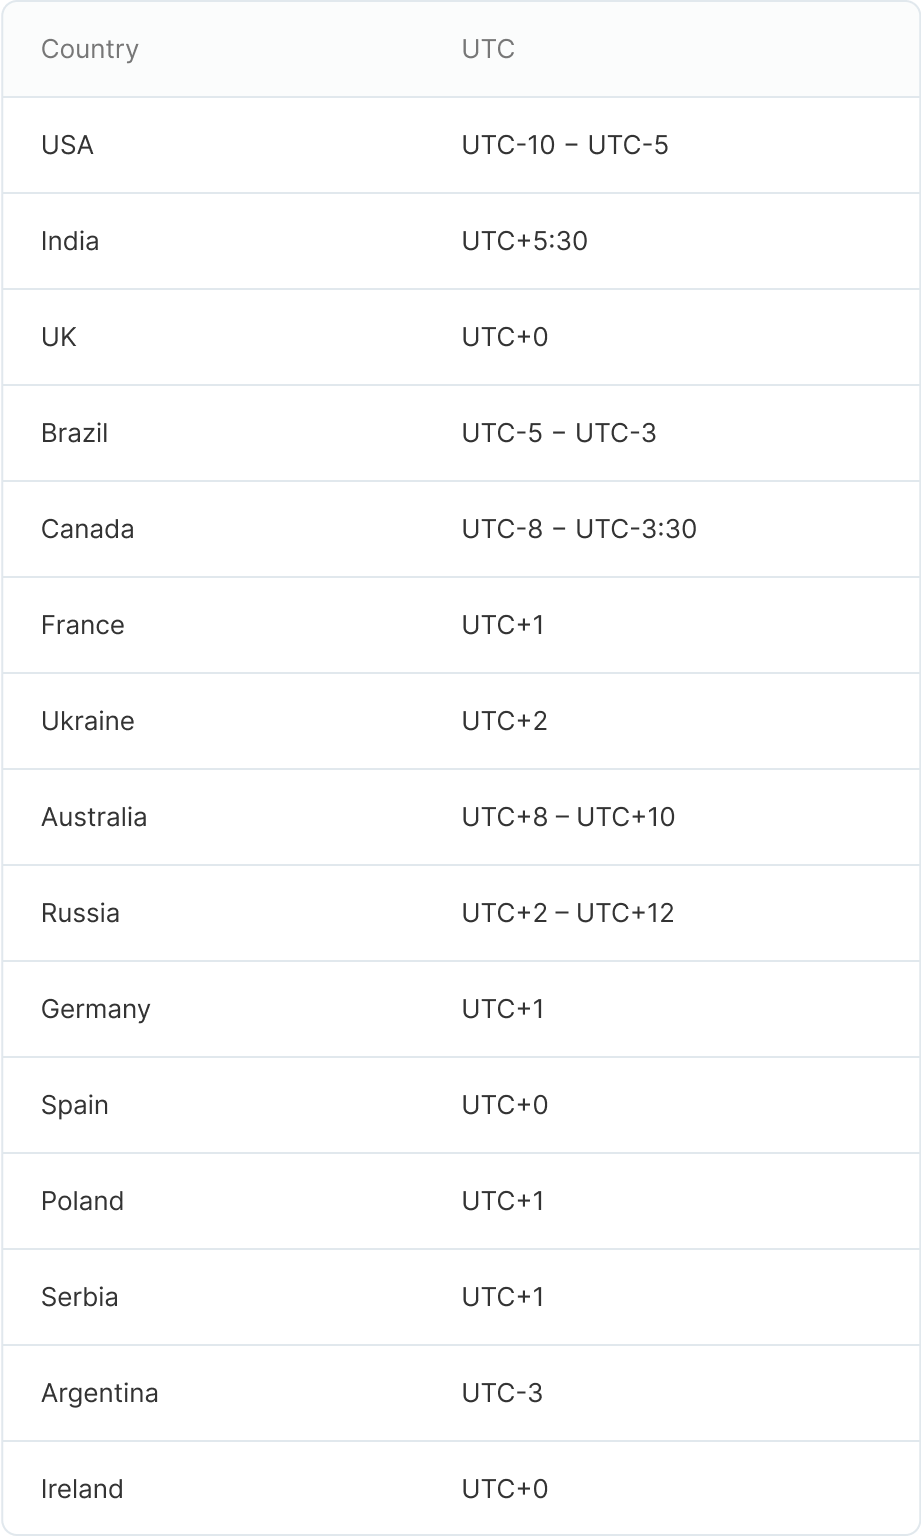Click the Australia row name
The height and width of the screenshot is (1536, 921).
click(94, 817)
